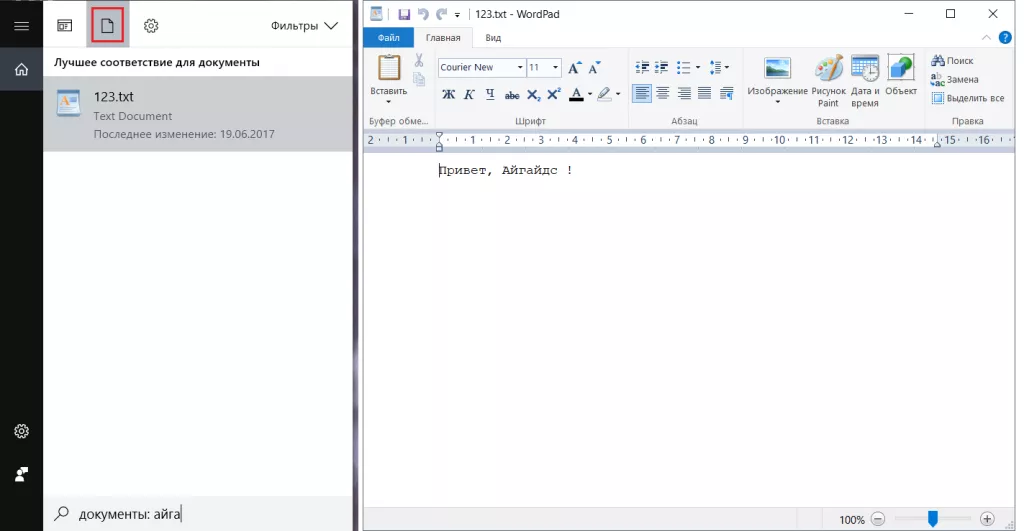1024x531 pixels.
Task: Open the search panel hamburger menu
Action: tap(22, 26)
